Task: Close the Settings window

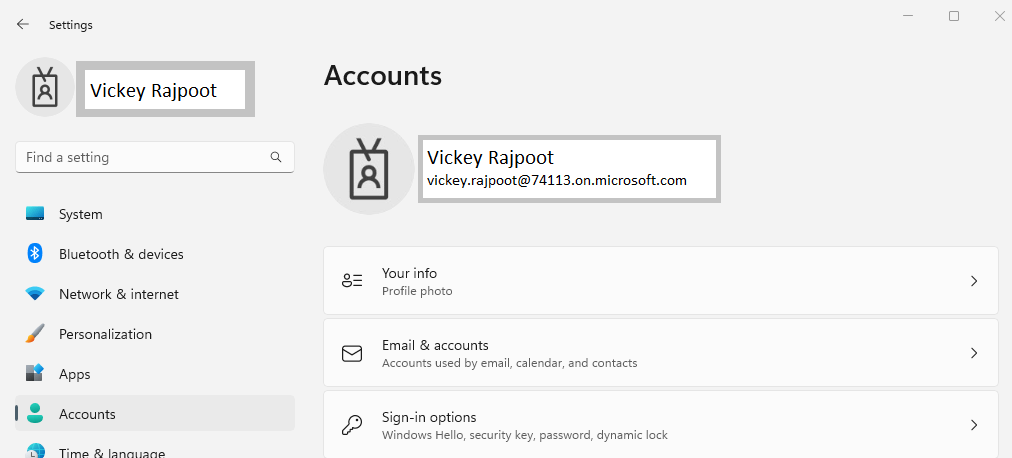Action: pyautogui.click(x=999, y=16)
